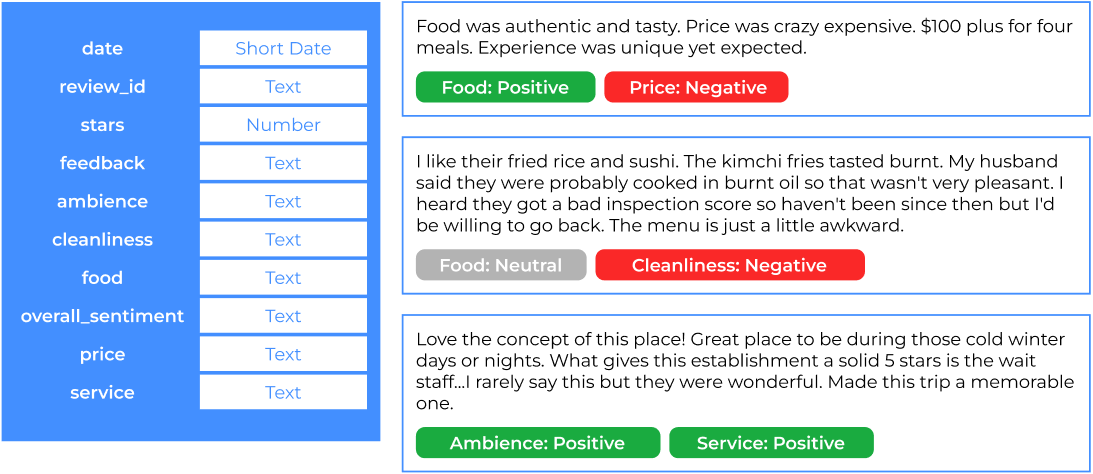The image size is (1093, 474).
Task: Open the review praising the wait staff
Action: 744,371
